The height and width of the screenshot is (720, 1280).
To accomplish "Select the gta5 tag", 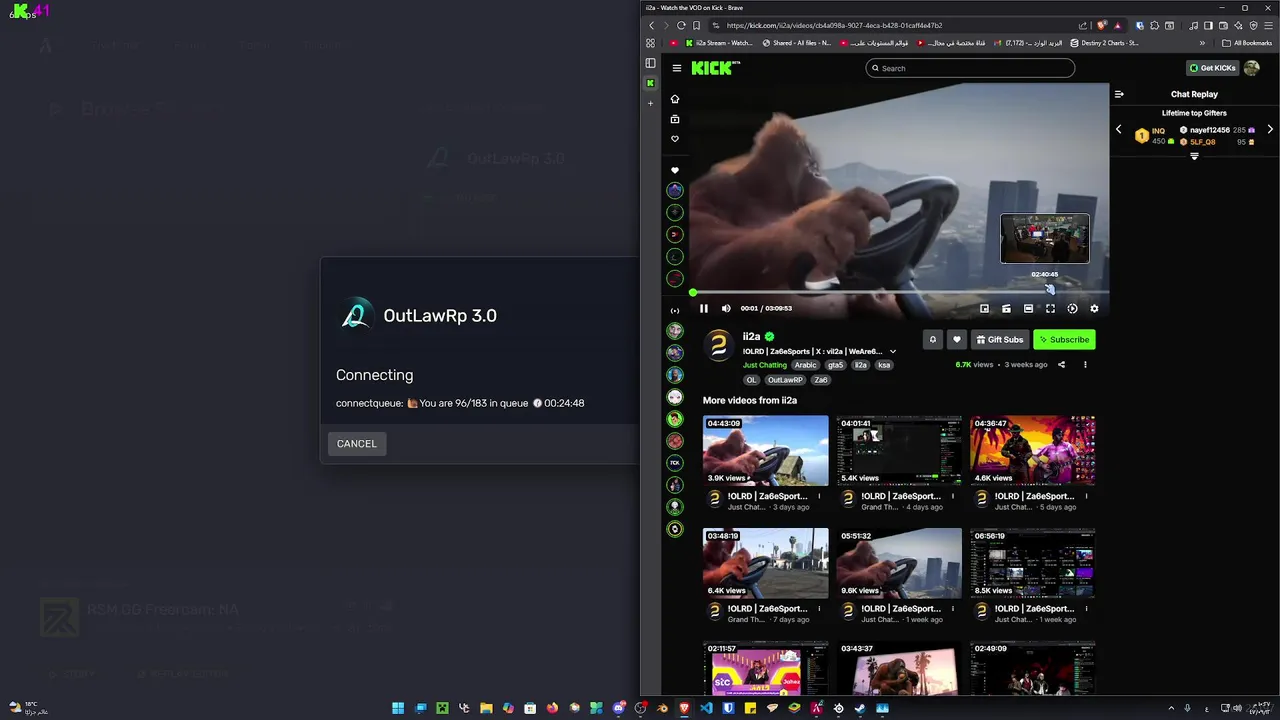I will tap(835, 365).
